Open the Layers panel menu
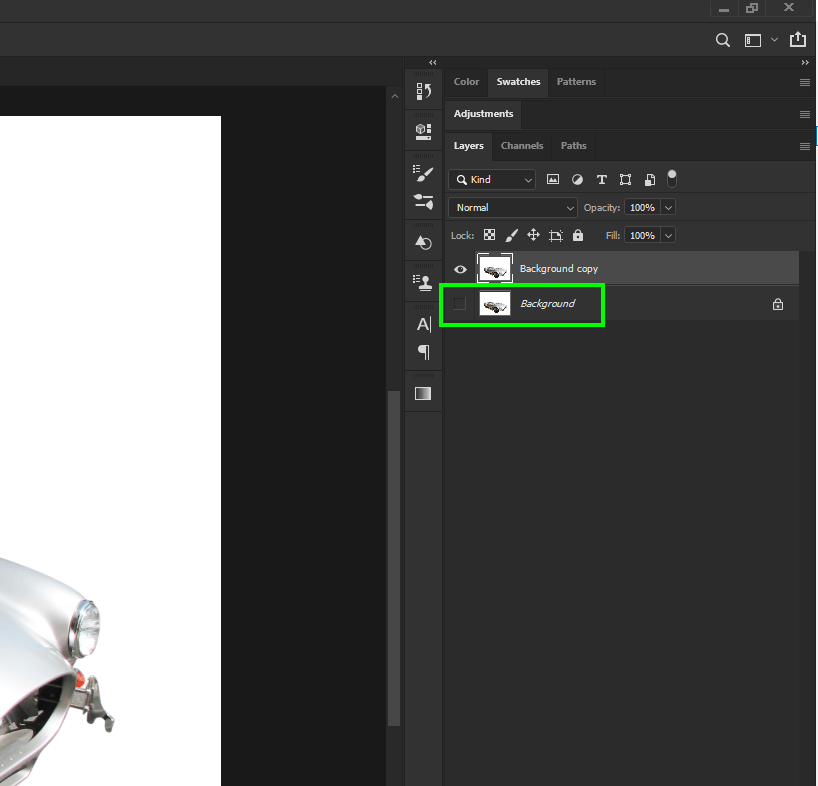818x786 pixels. (x=805, y=145)
